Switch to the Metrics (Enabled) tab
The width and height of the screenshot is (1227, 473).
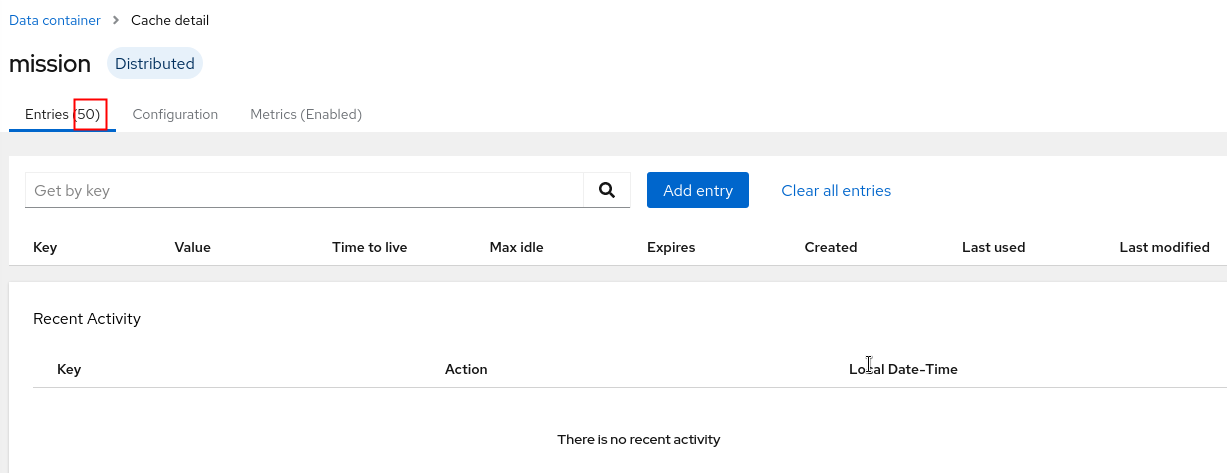tap(306, 114)
